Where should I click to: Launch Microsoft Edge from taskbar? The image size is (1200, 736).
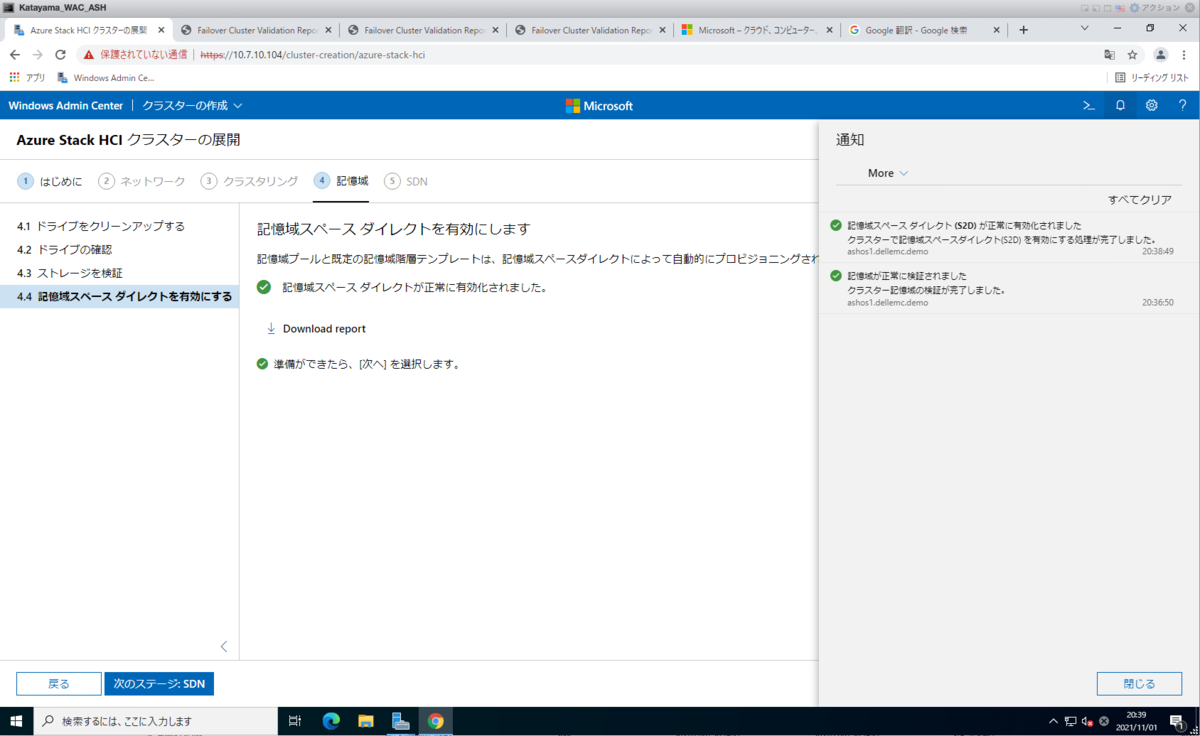click(331, 720)
